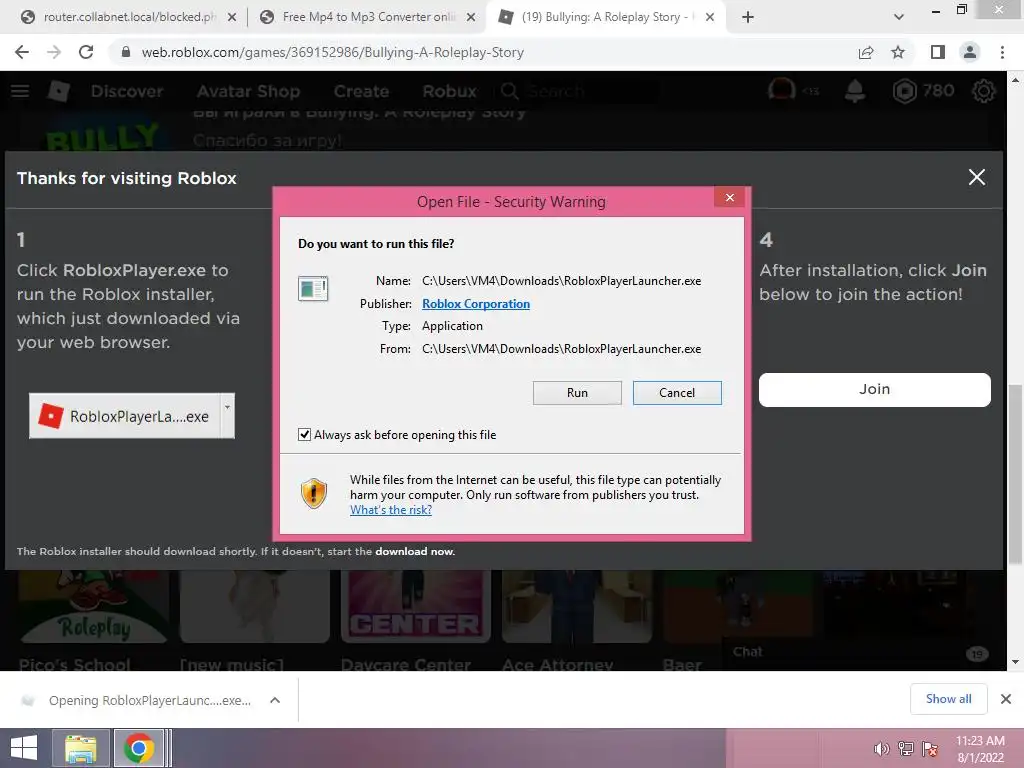
Task: Click the download now link in overlay
Action: (415, 551)
